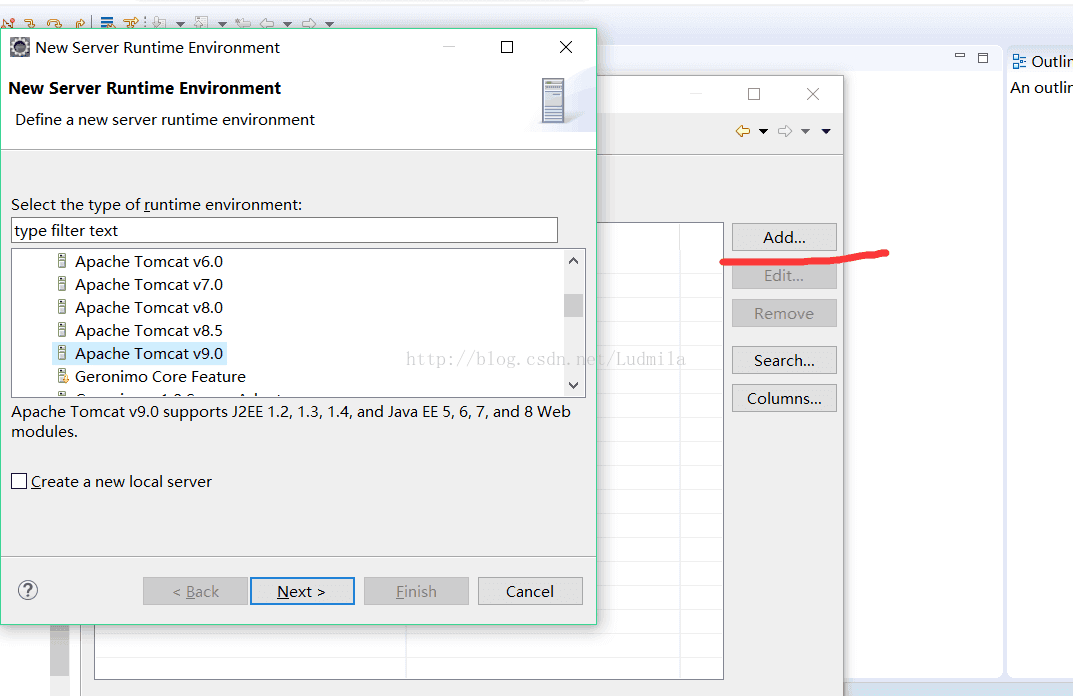
Task: Click Step Over icon in Eclipse toolbar
Action: [54, 24]
